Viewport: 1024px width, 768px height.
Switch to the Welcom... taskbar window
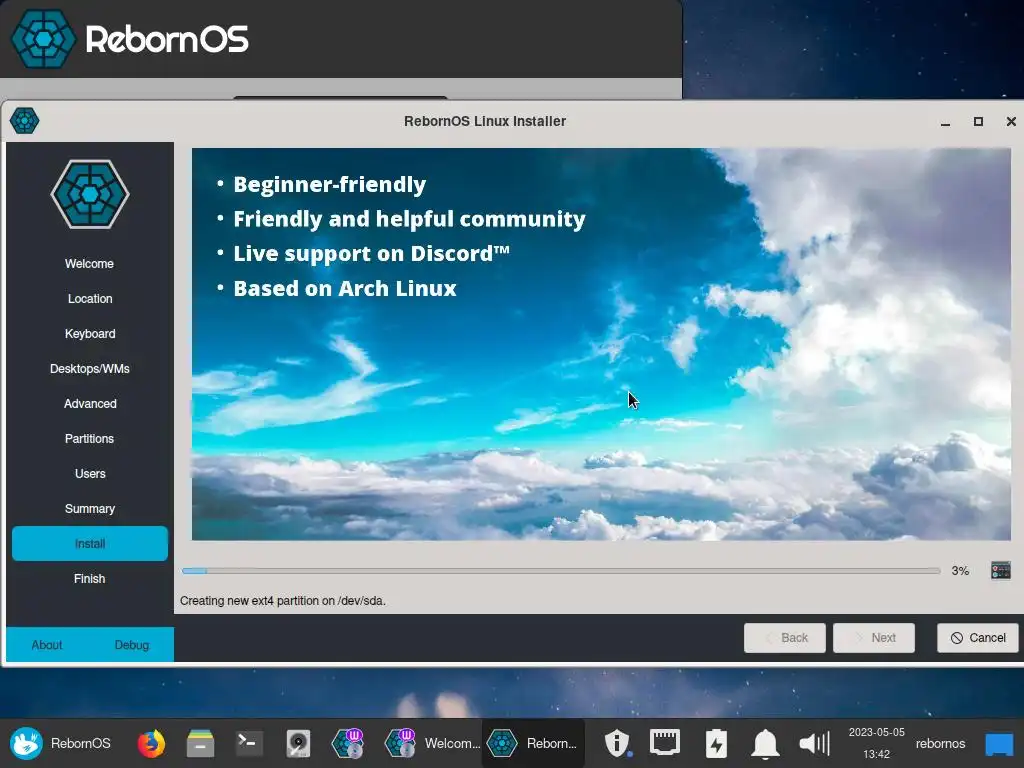[431, 743]
